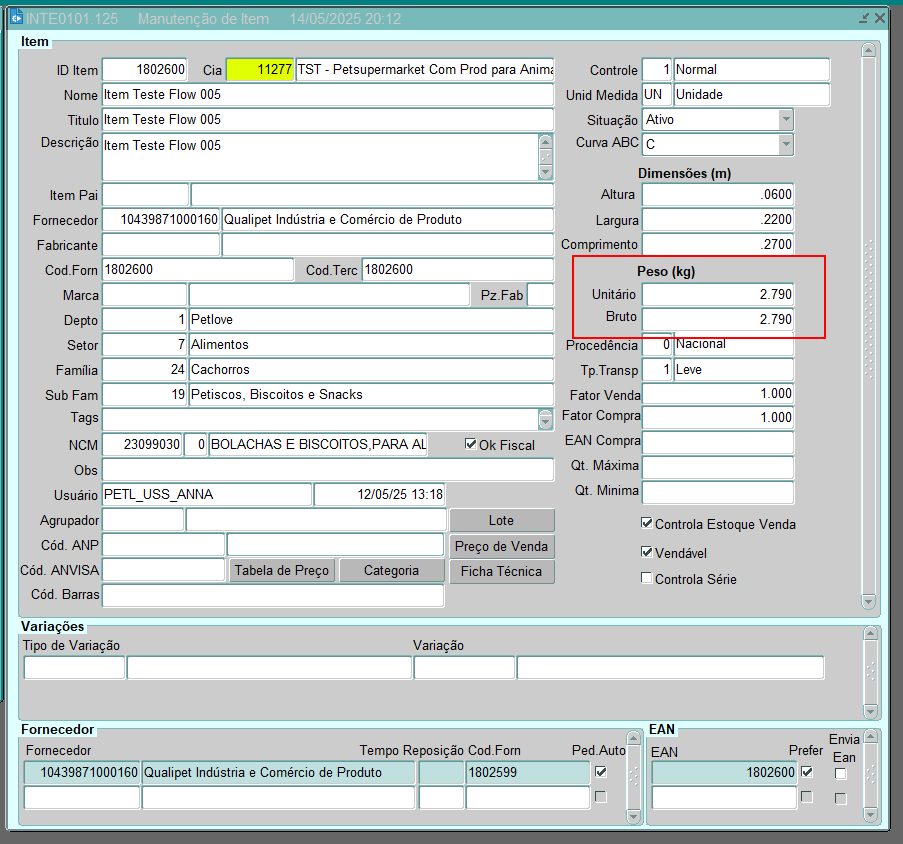The height and width of the screenshot is (844, 903).
Task: Click the Fabricante code field
Action: [x=161, y=245]
